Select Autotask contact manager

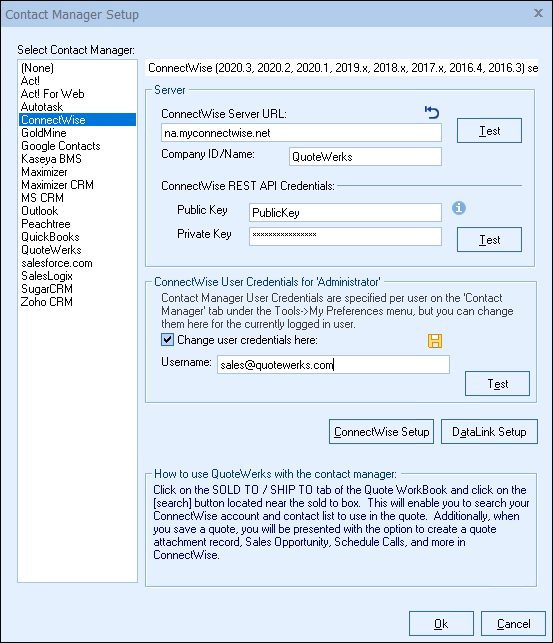point(77,107)
